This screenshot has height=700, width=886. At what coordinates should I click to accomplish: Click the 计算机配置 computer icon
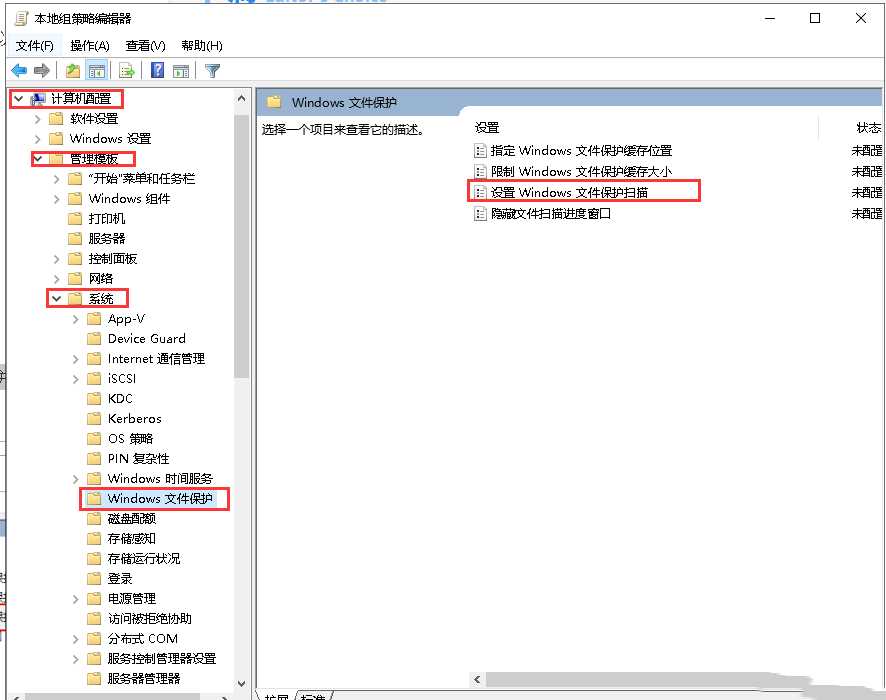[38, 99]
